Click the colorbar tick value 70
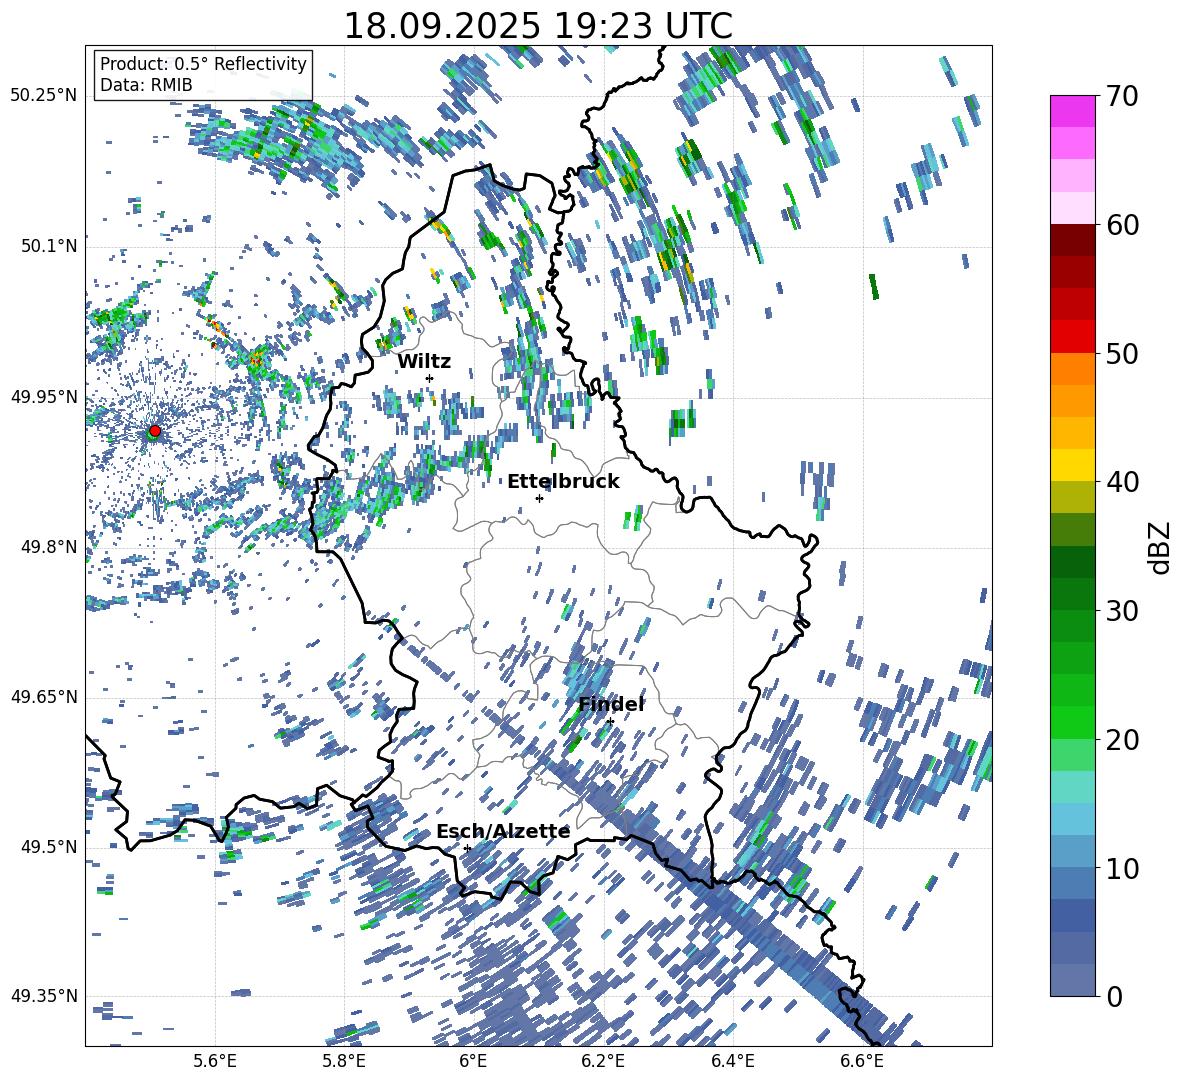 pyautogui.click(x=1122, y=96)
